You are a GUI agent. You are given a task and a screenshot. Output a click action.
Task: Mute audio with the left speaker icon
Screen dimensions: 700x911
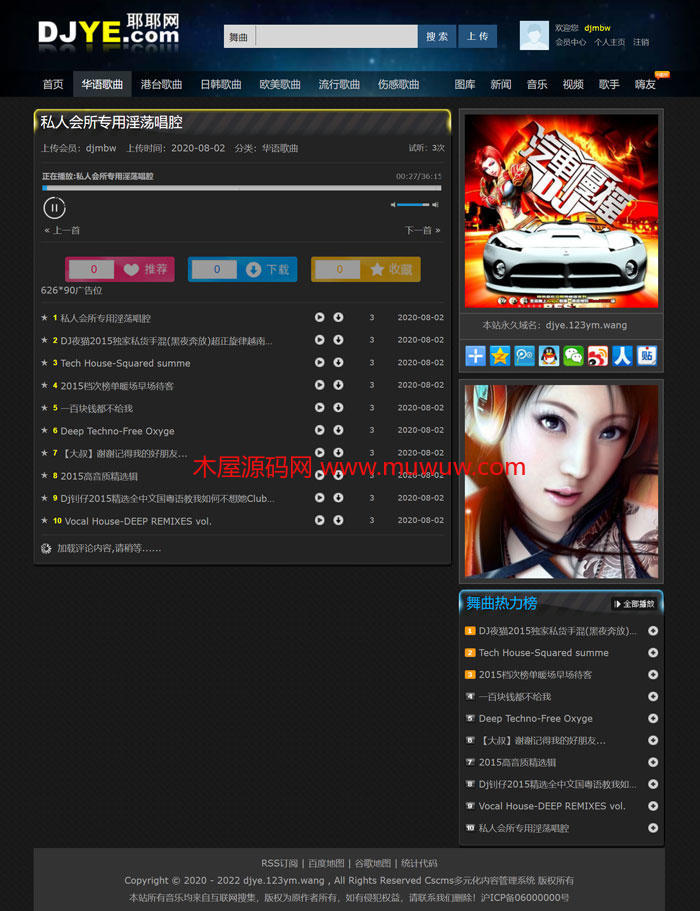(393, 205)
